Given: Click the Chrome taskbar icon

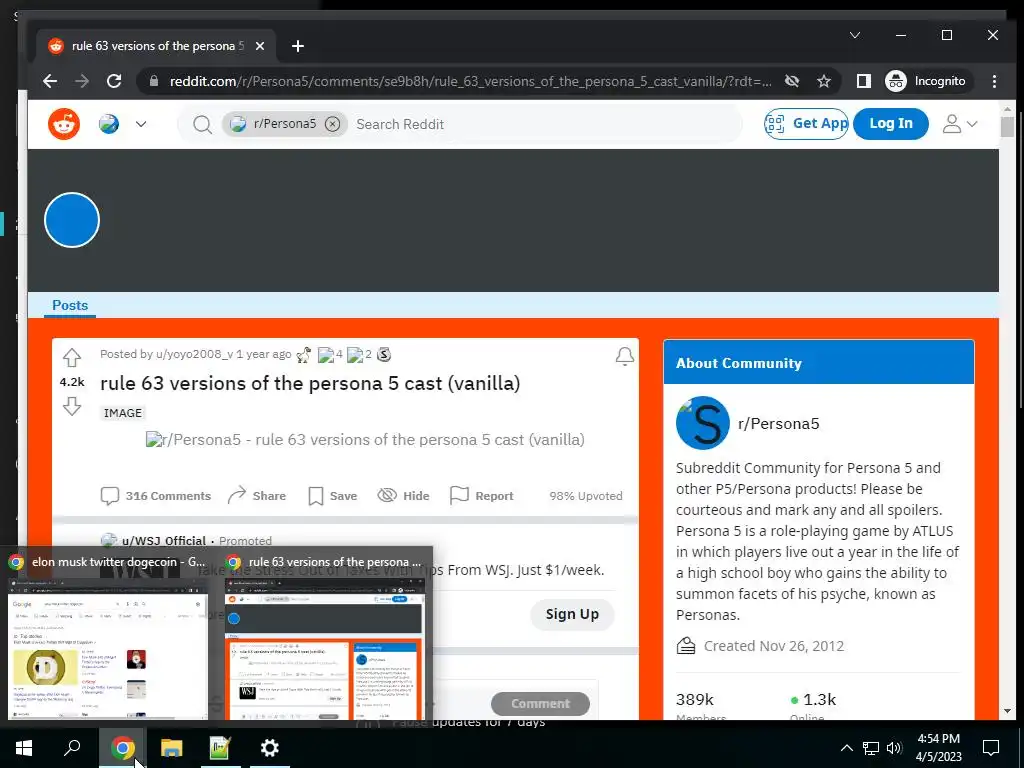Looking at the screenshot, I should pos(122,748).
